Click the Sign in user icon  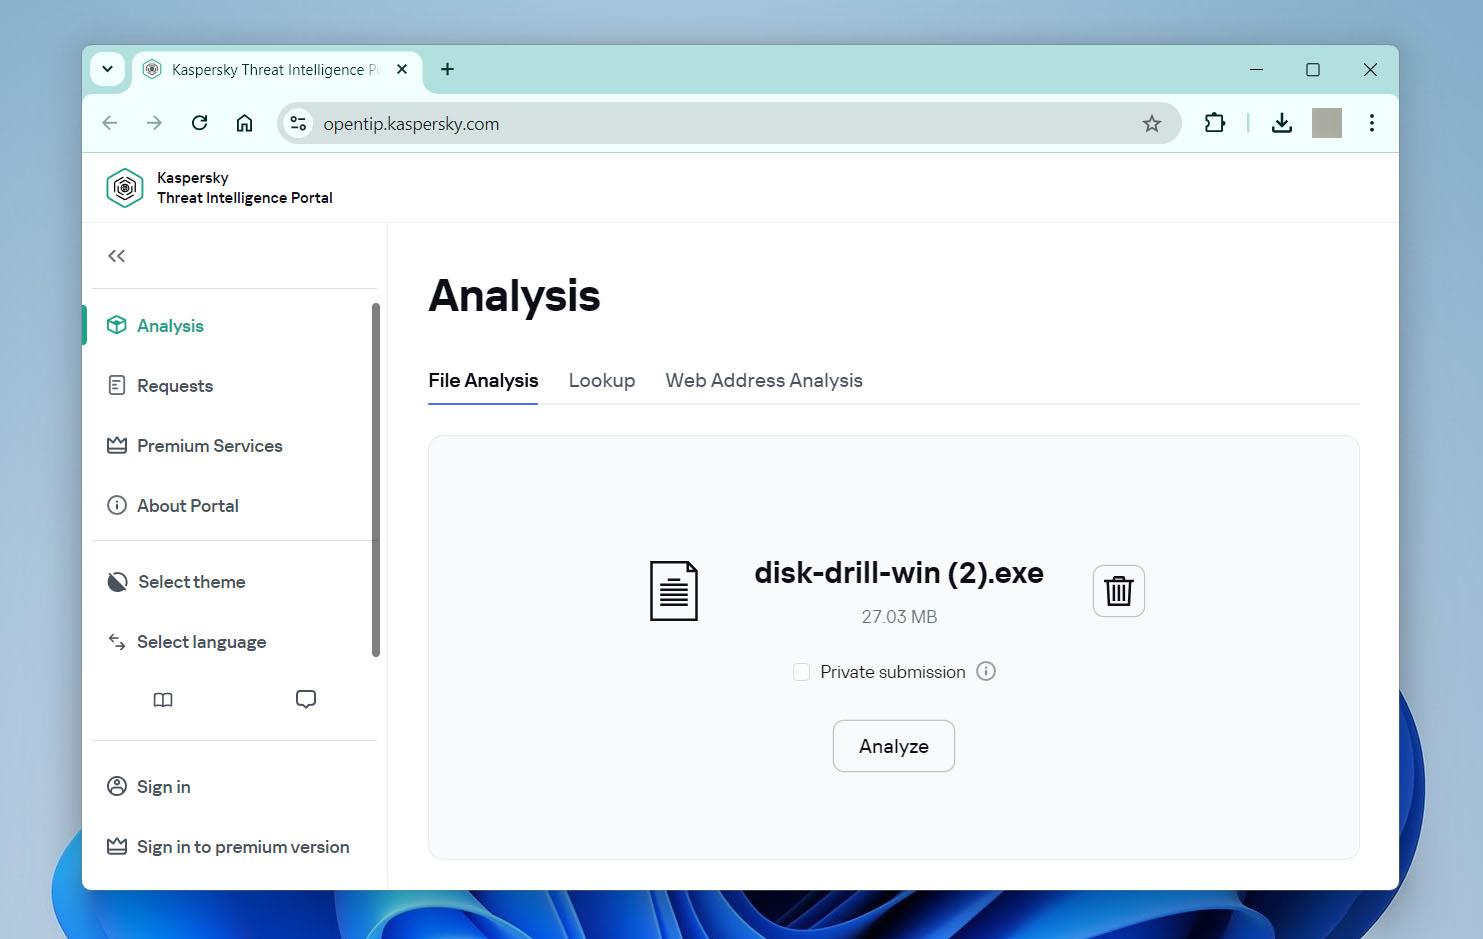(x=117, y=786)
